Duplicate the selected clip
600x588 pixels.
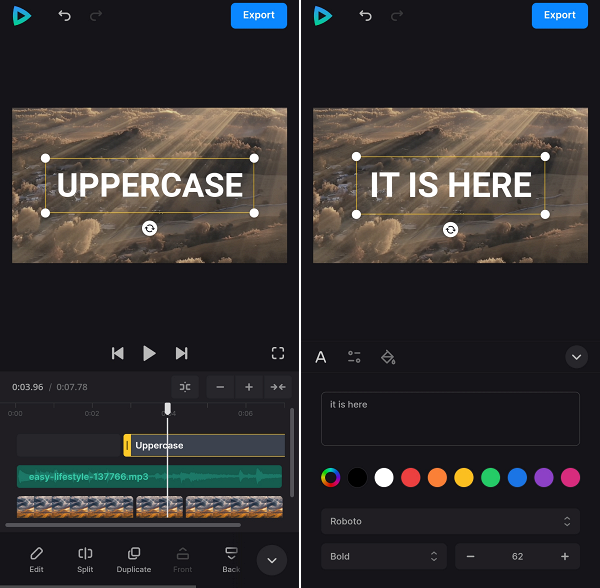point(134,560)
